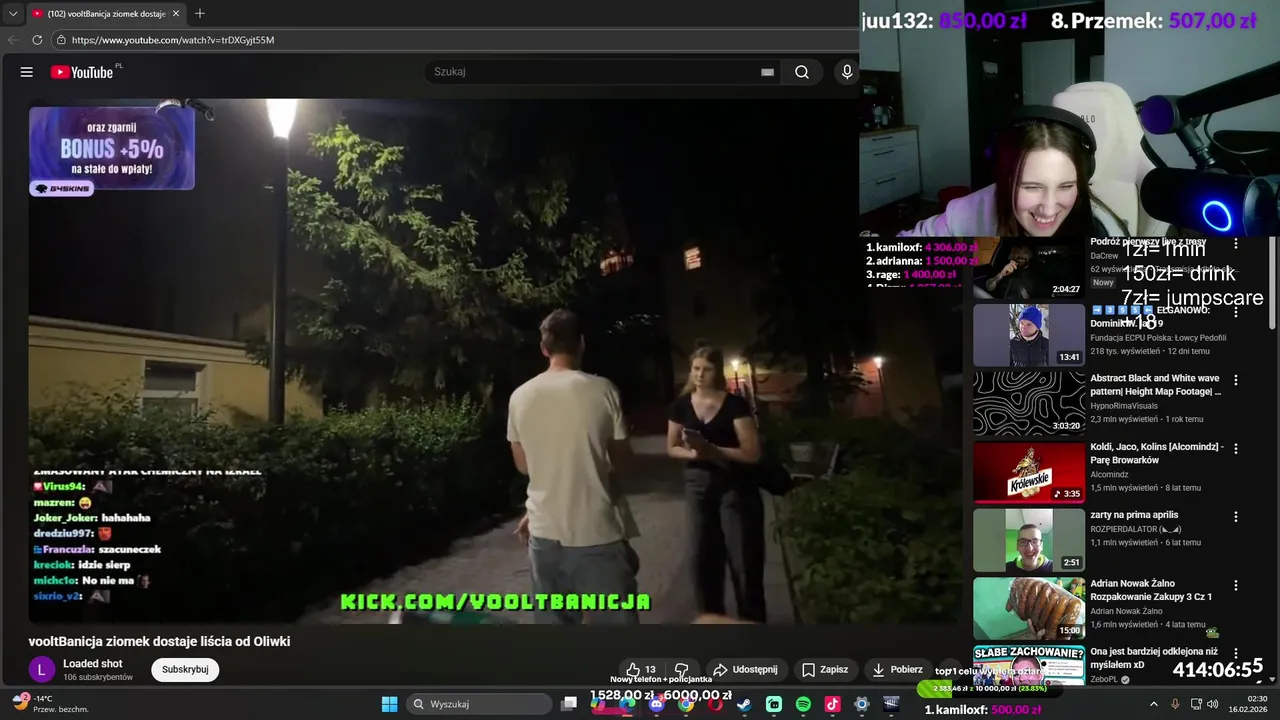Open the Parę Browarków video thumbnail
This screenshot has width=1280, height=720.
click(x=1029, y=472)
